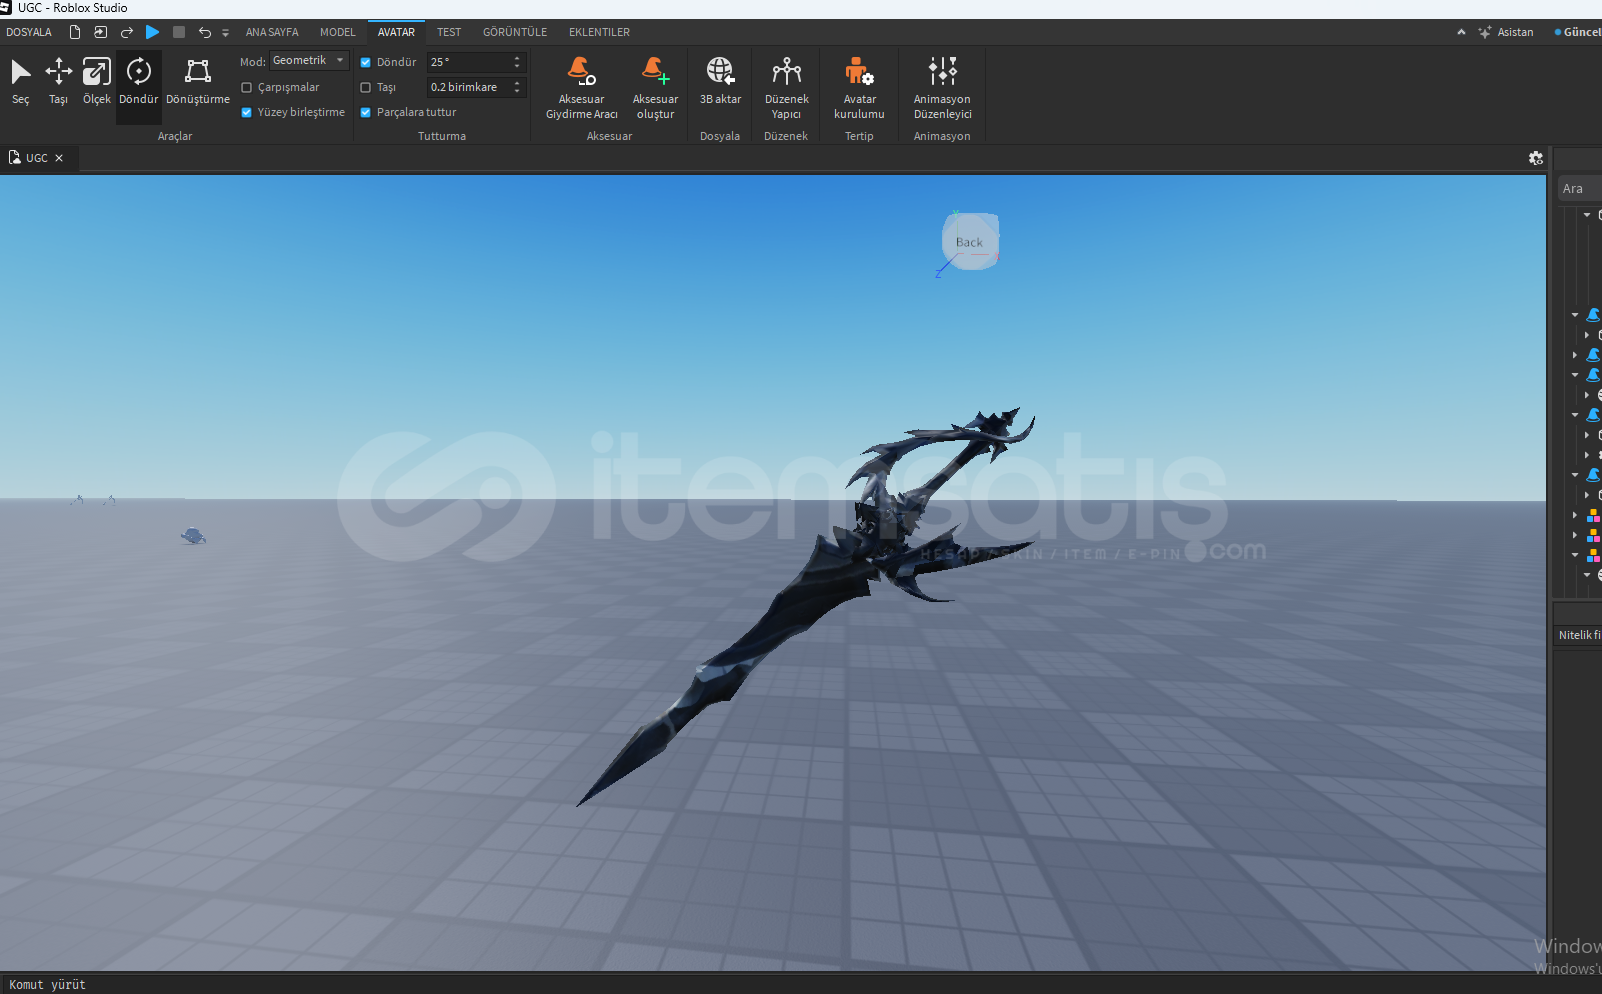Enable the Çarpışmalar checkbox
The image size is (1602, 994).
pos(247,88)
